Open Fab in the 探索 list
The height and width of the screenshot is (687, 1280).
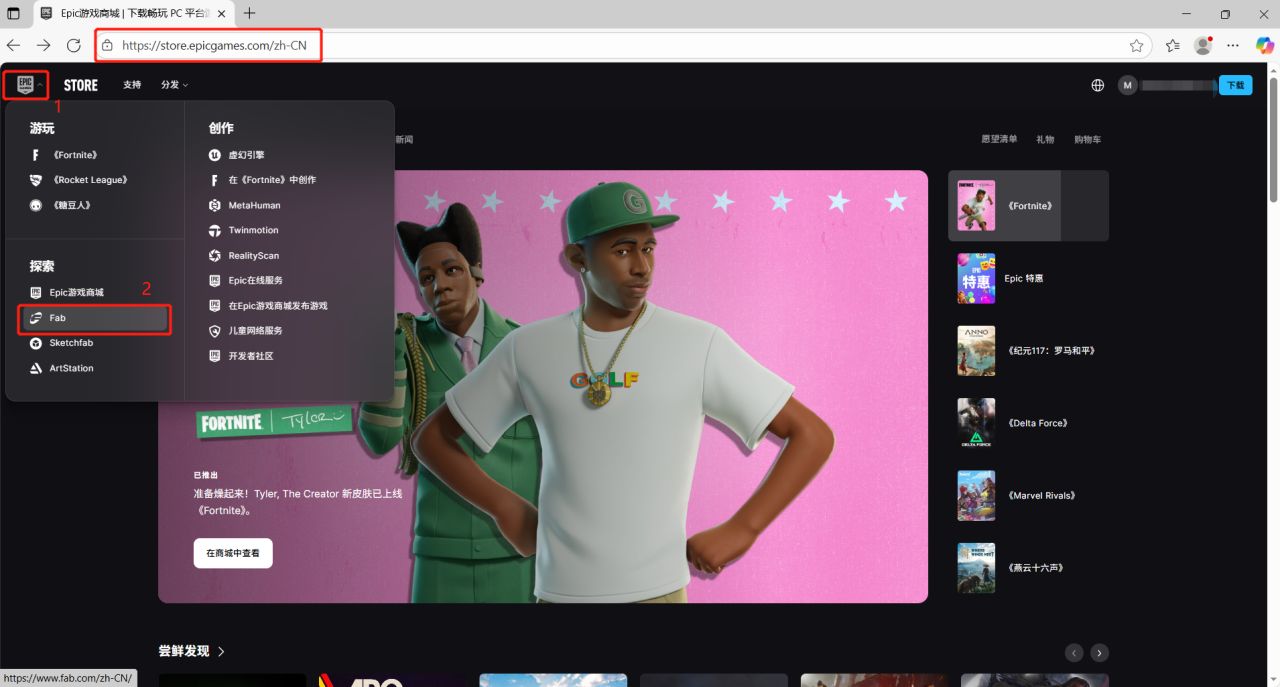(x=96, y=318)
